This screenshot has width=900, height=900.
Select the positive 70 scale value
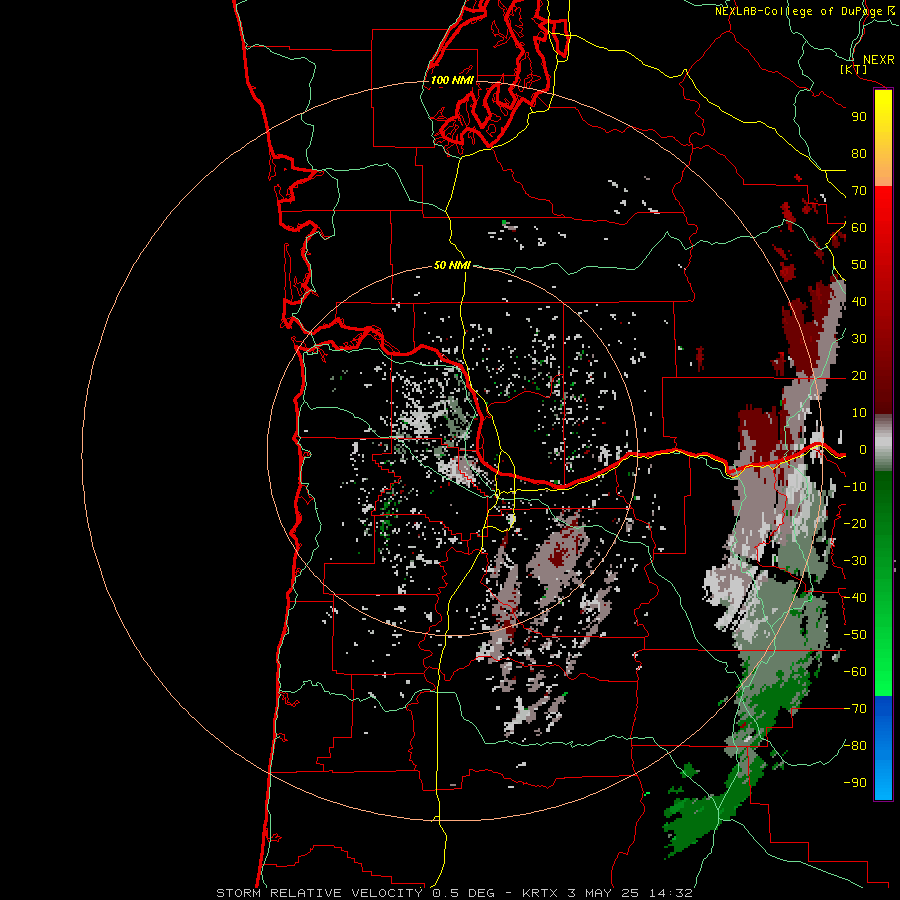coord(859,191)
